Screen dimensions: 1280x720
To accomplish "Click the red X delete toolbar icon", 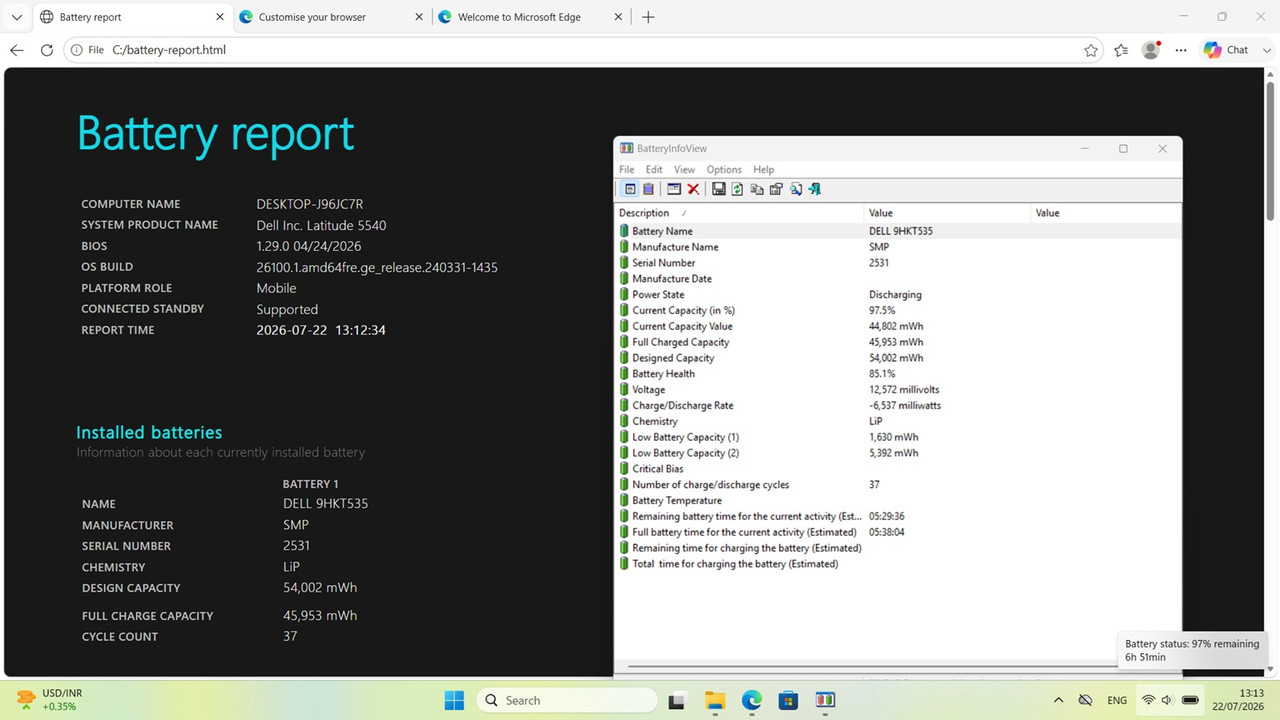I will click(693, 189).
